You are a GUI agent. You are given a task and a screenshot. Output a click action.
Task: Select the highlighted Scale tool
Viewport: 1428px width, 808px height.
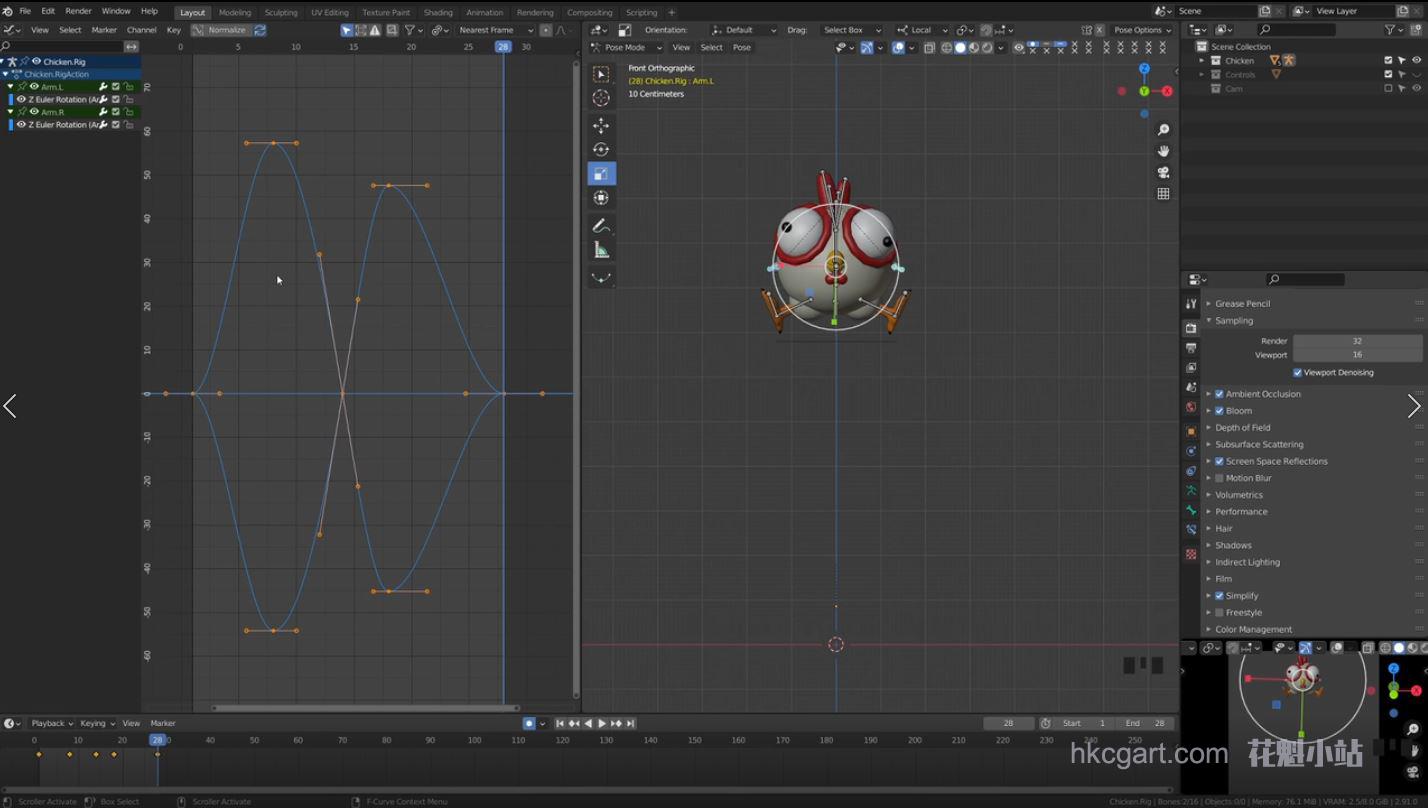coord(601,173)
